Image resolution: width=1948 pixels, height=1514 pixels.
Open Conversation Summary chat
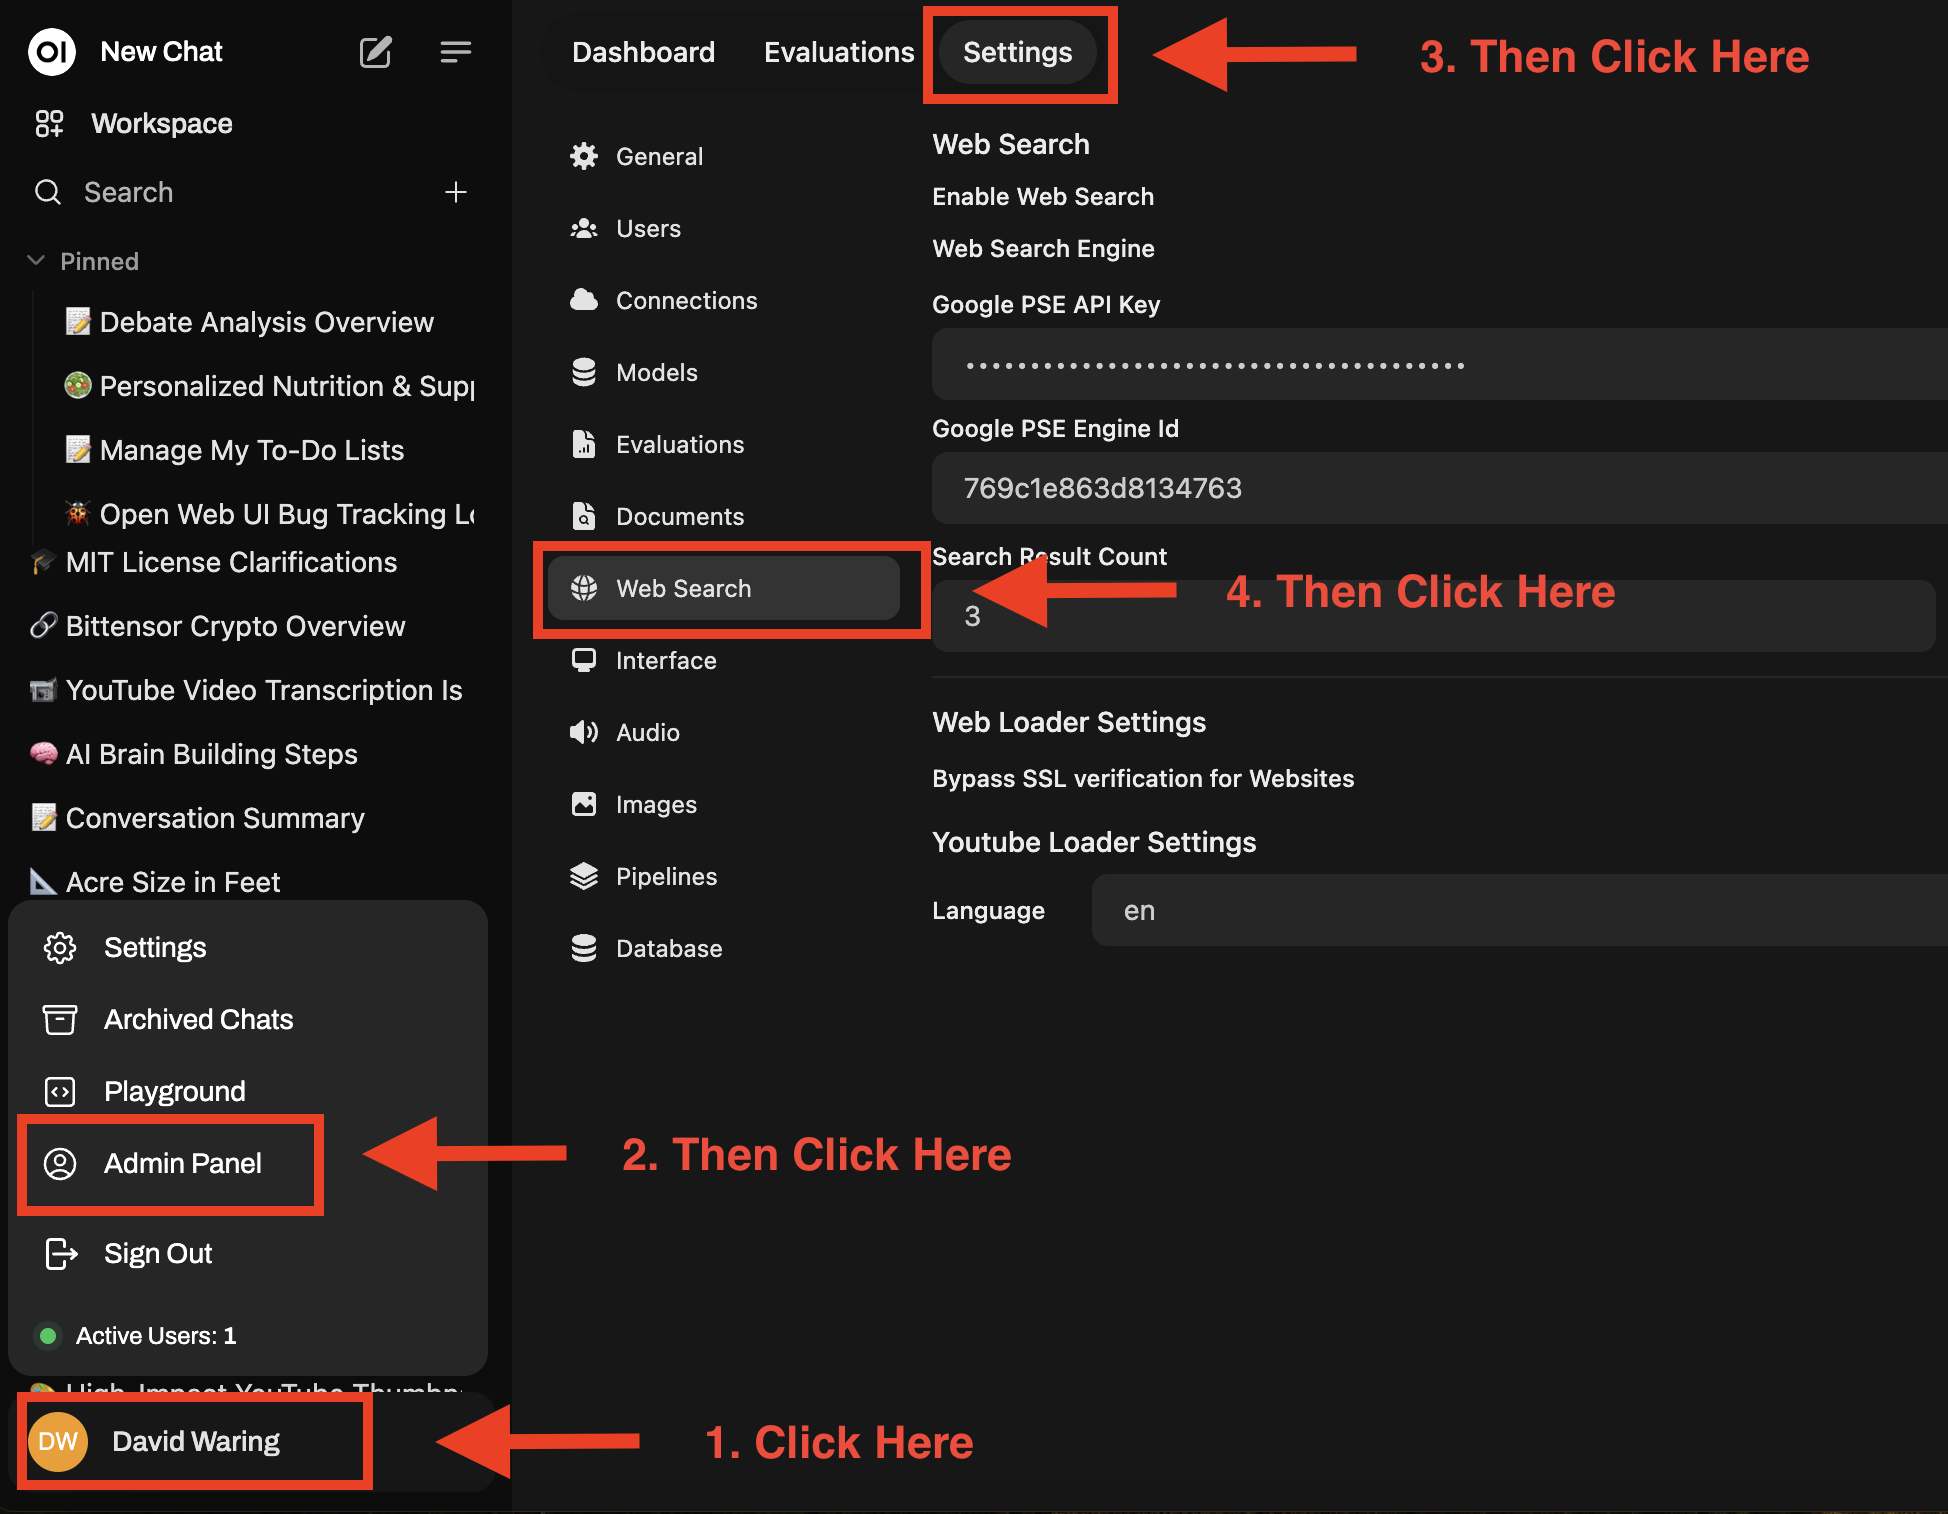(198, 818)
